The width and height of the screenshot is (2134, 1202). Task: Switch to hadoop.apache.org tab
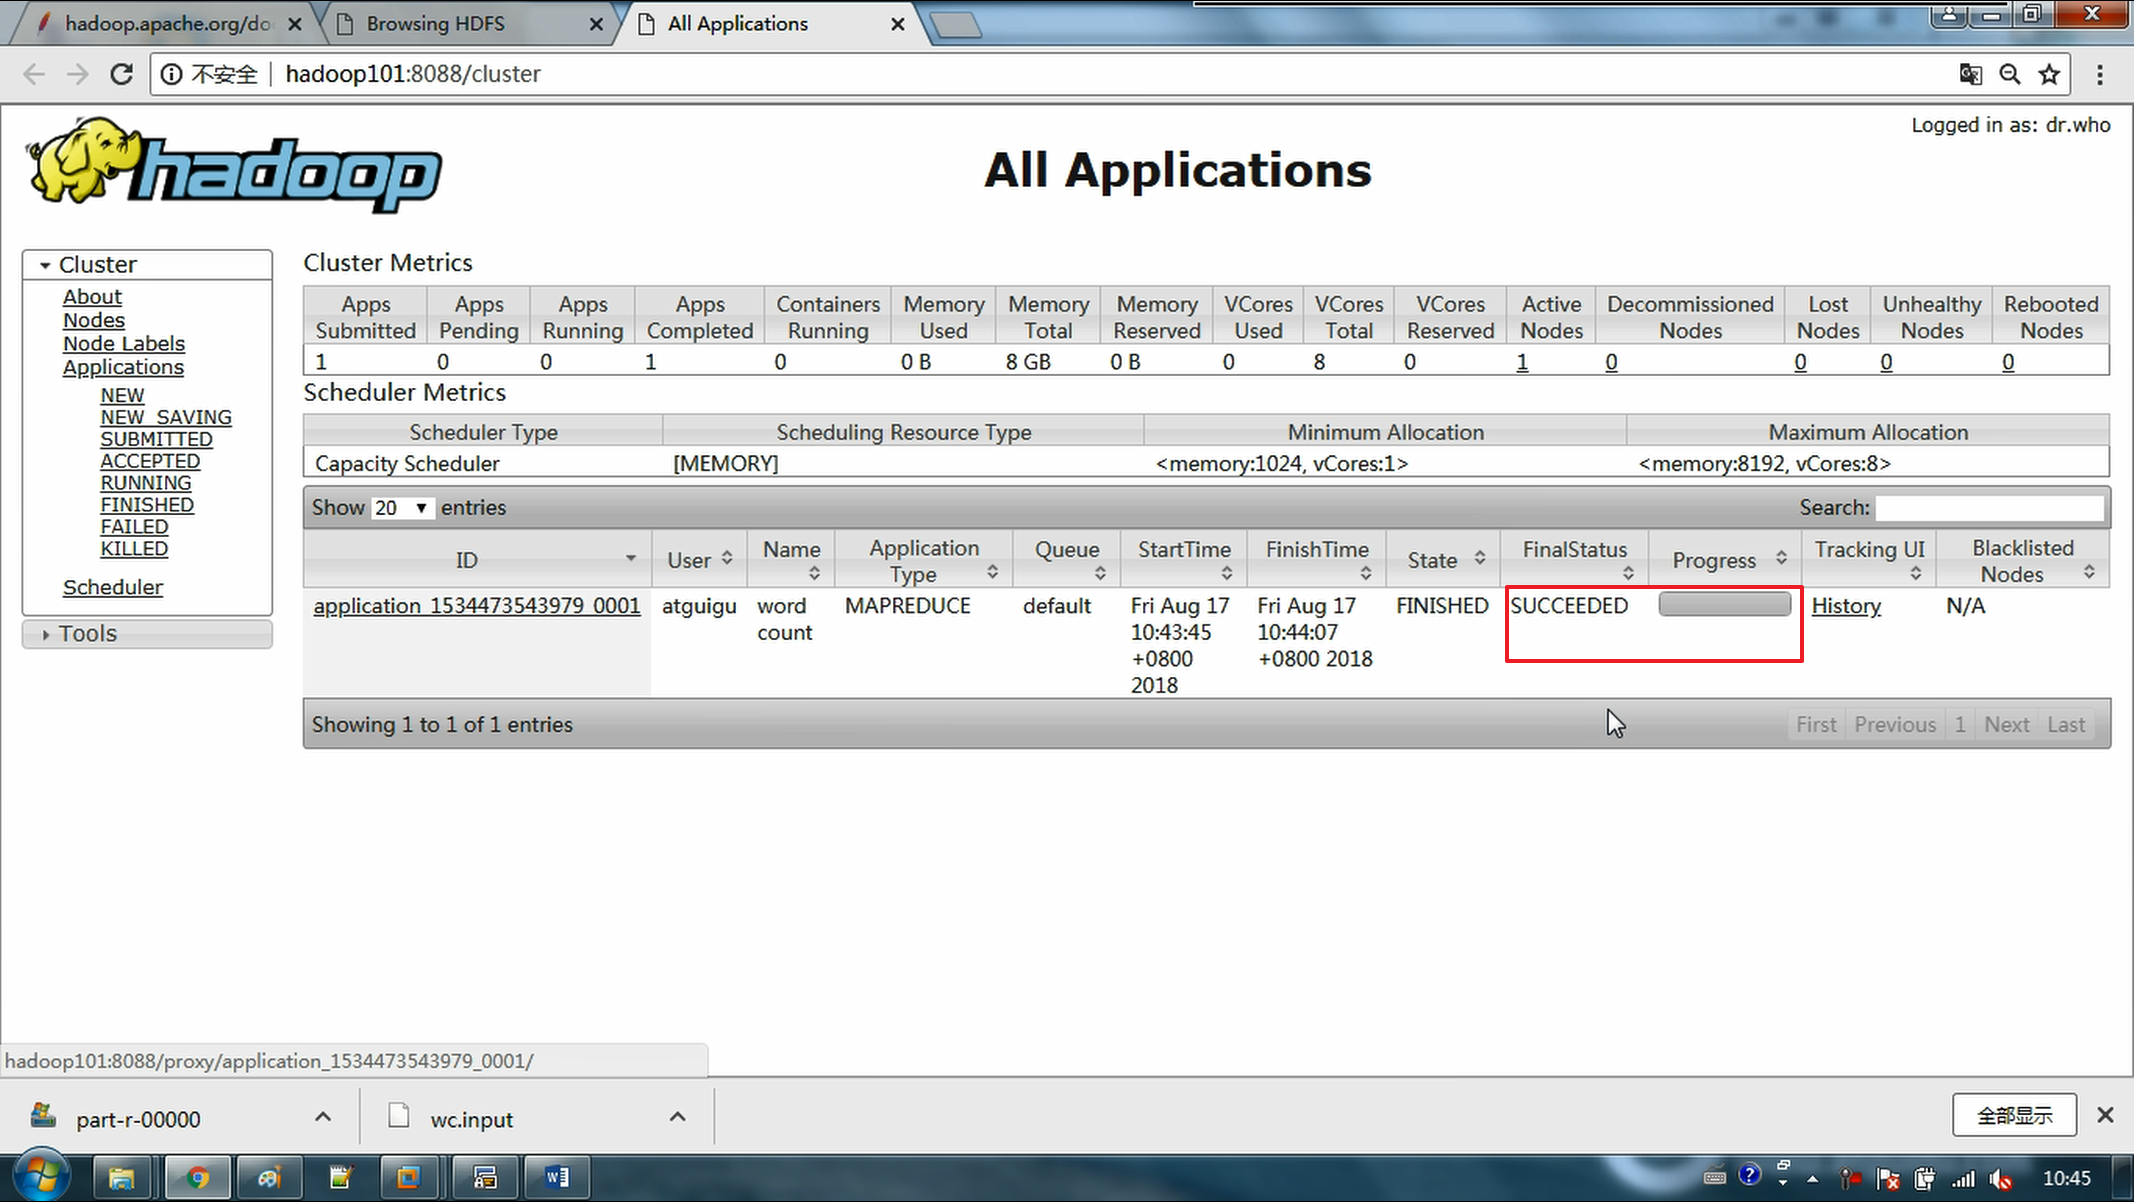(x=165, y=24)
